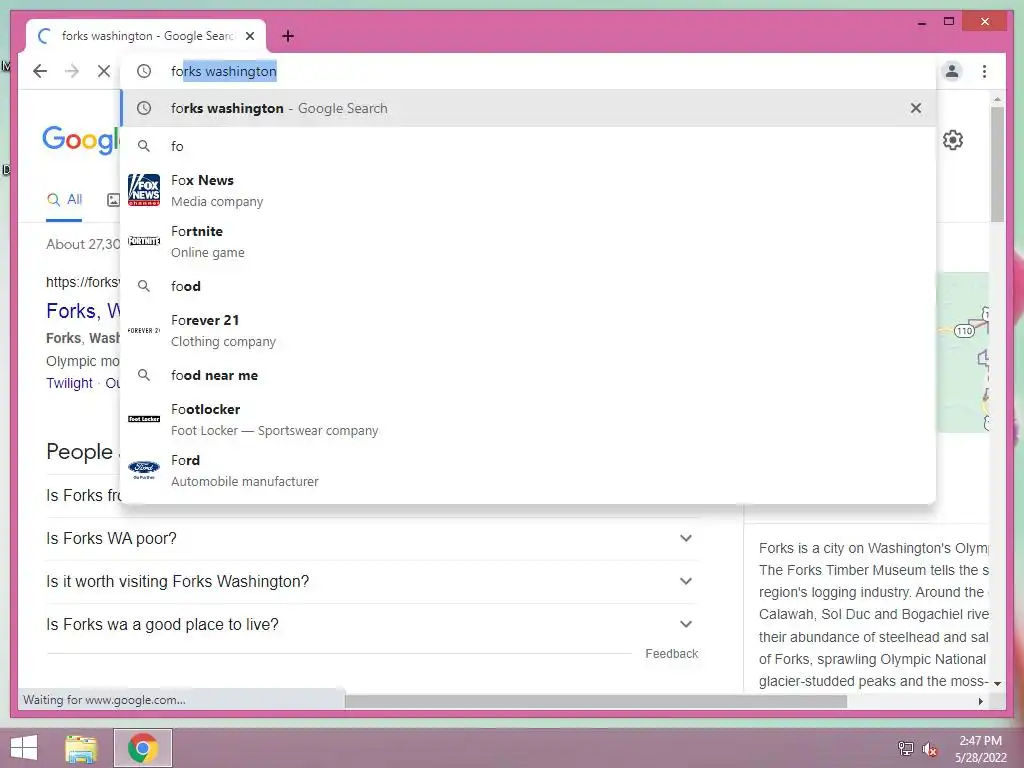Open the Twilight sitelink
The width and height of the screenshot is (1024, 768).
coord(69,383)
